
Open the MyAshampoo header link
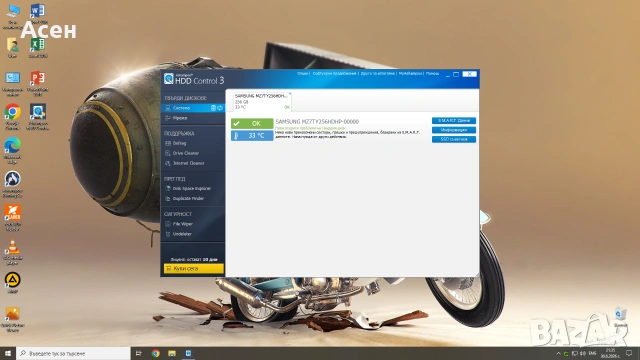410,73
